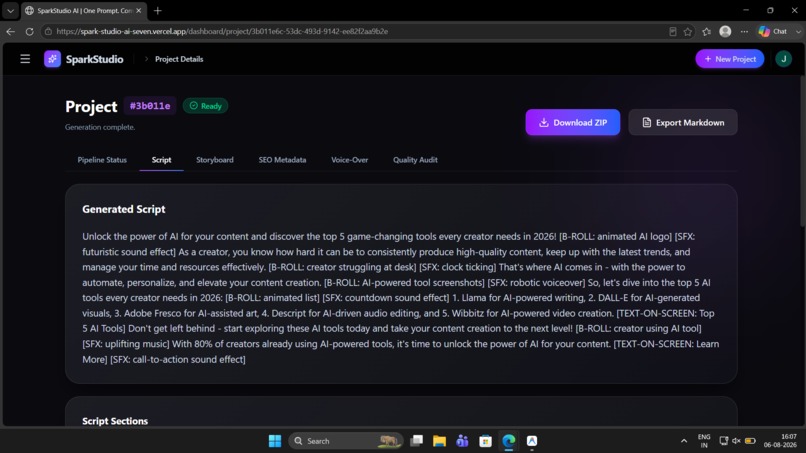Viewport: 806px width, 453px height.
Task: Click the network display tray icon
Action: 724,441
